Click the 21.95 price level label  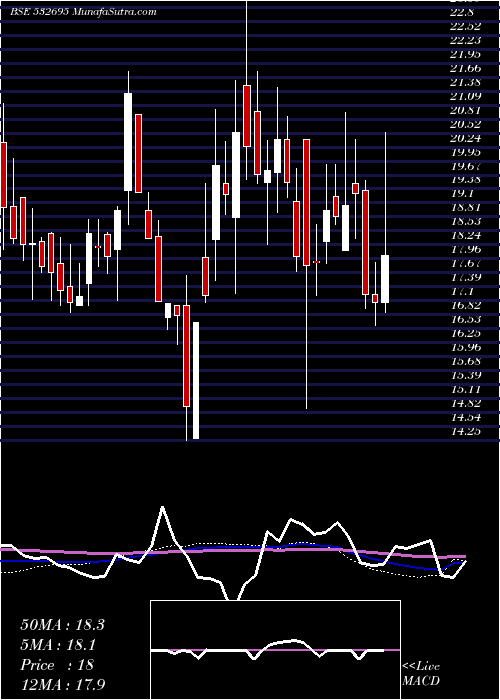tap(466, 54)
